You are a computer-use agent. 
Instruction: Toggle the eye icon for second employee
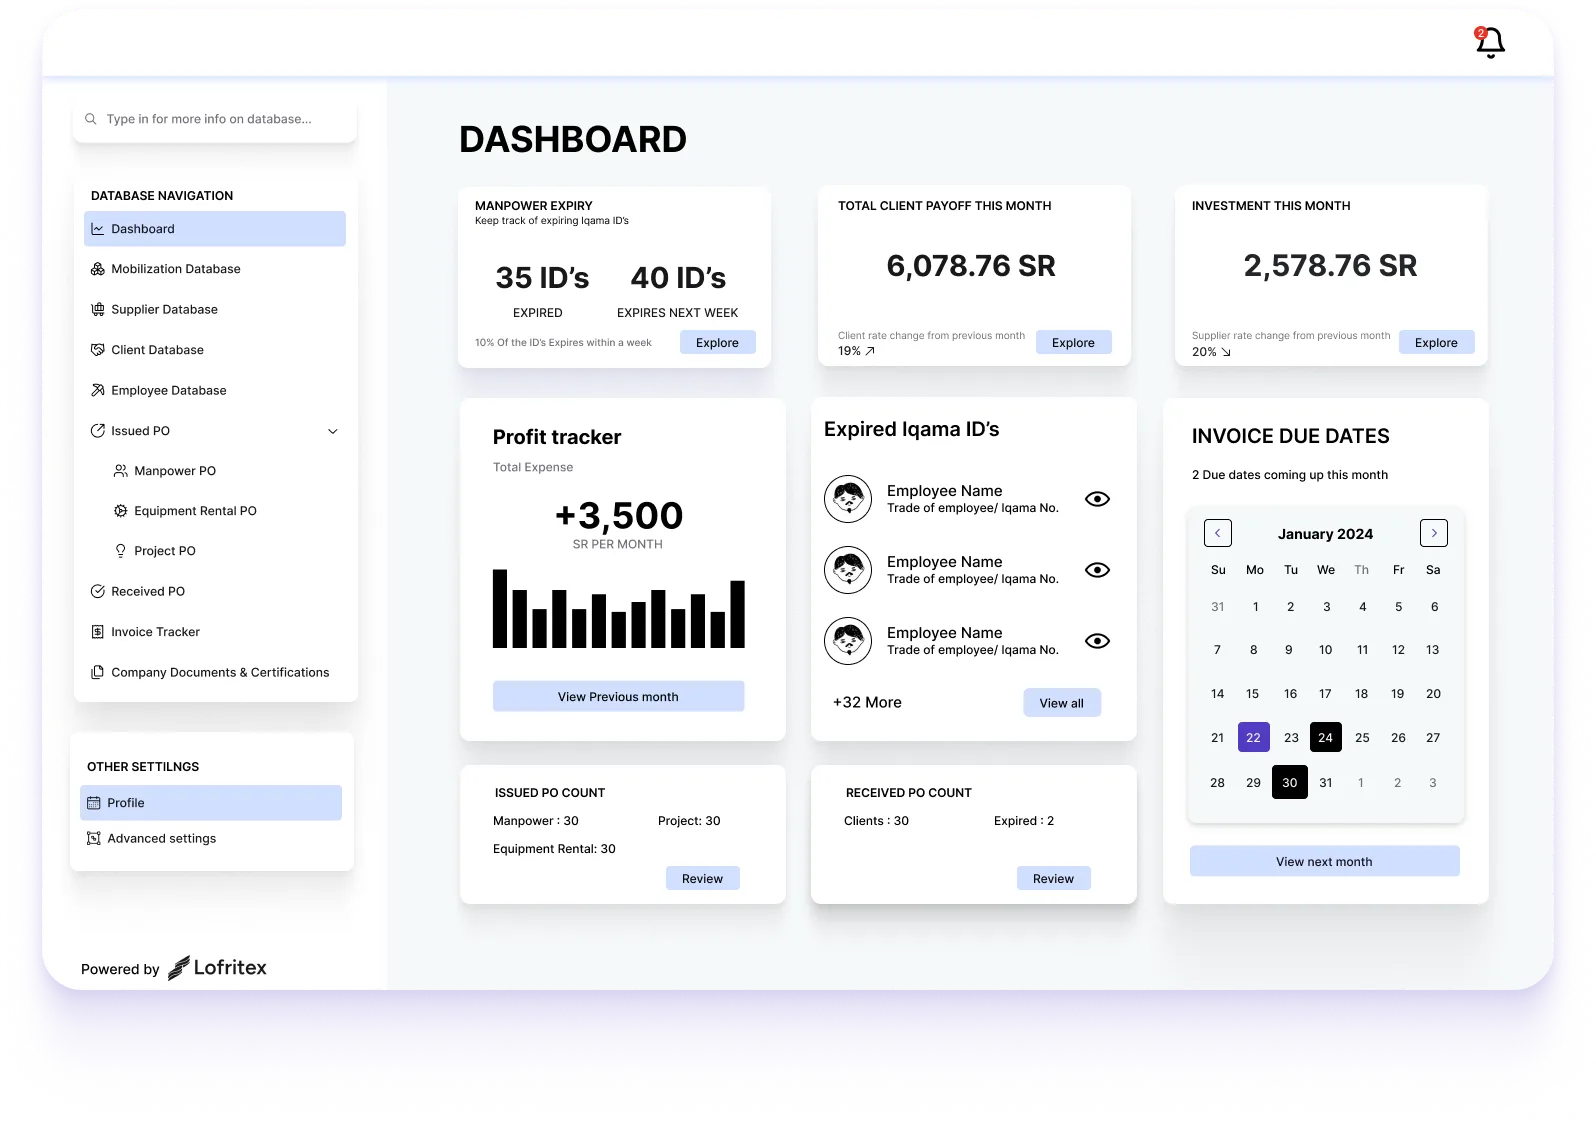click(1097, 570)
